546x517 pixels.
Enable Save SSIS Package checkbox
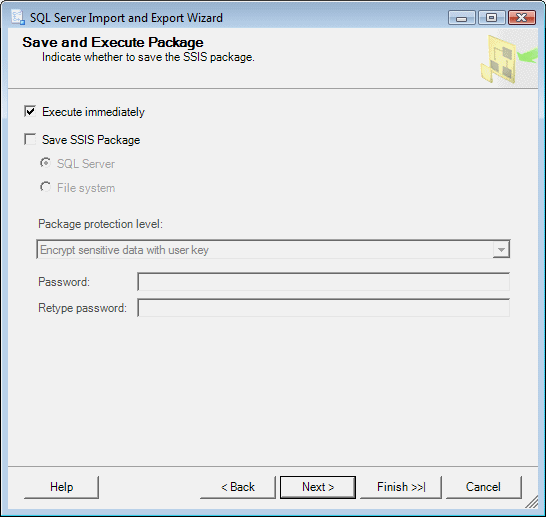tap(30, 139)
